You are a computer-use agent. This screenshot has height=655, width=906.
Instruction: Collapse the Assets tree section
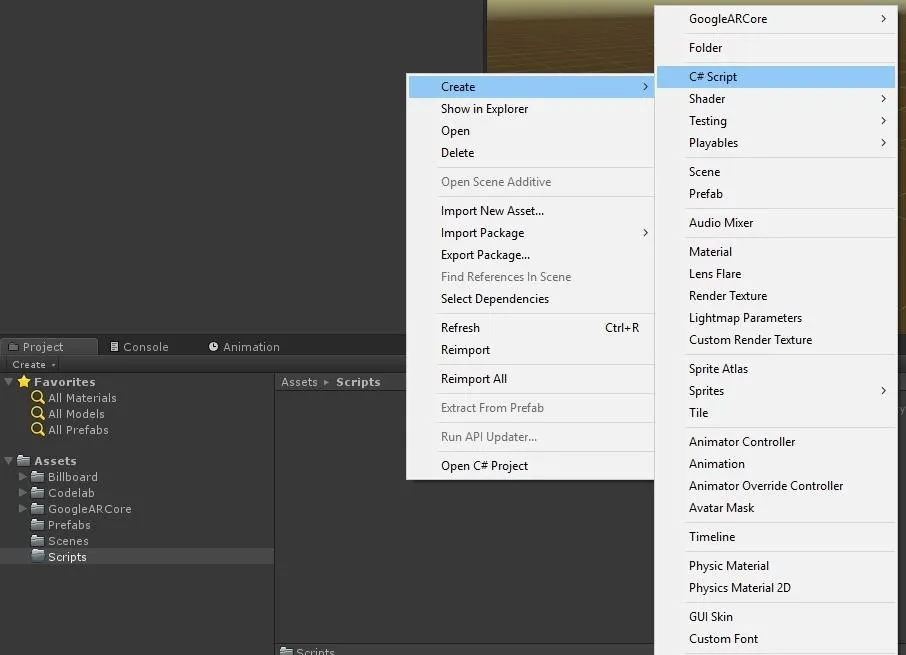click(x=9, y=460)
